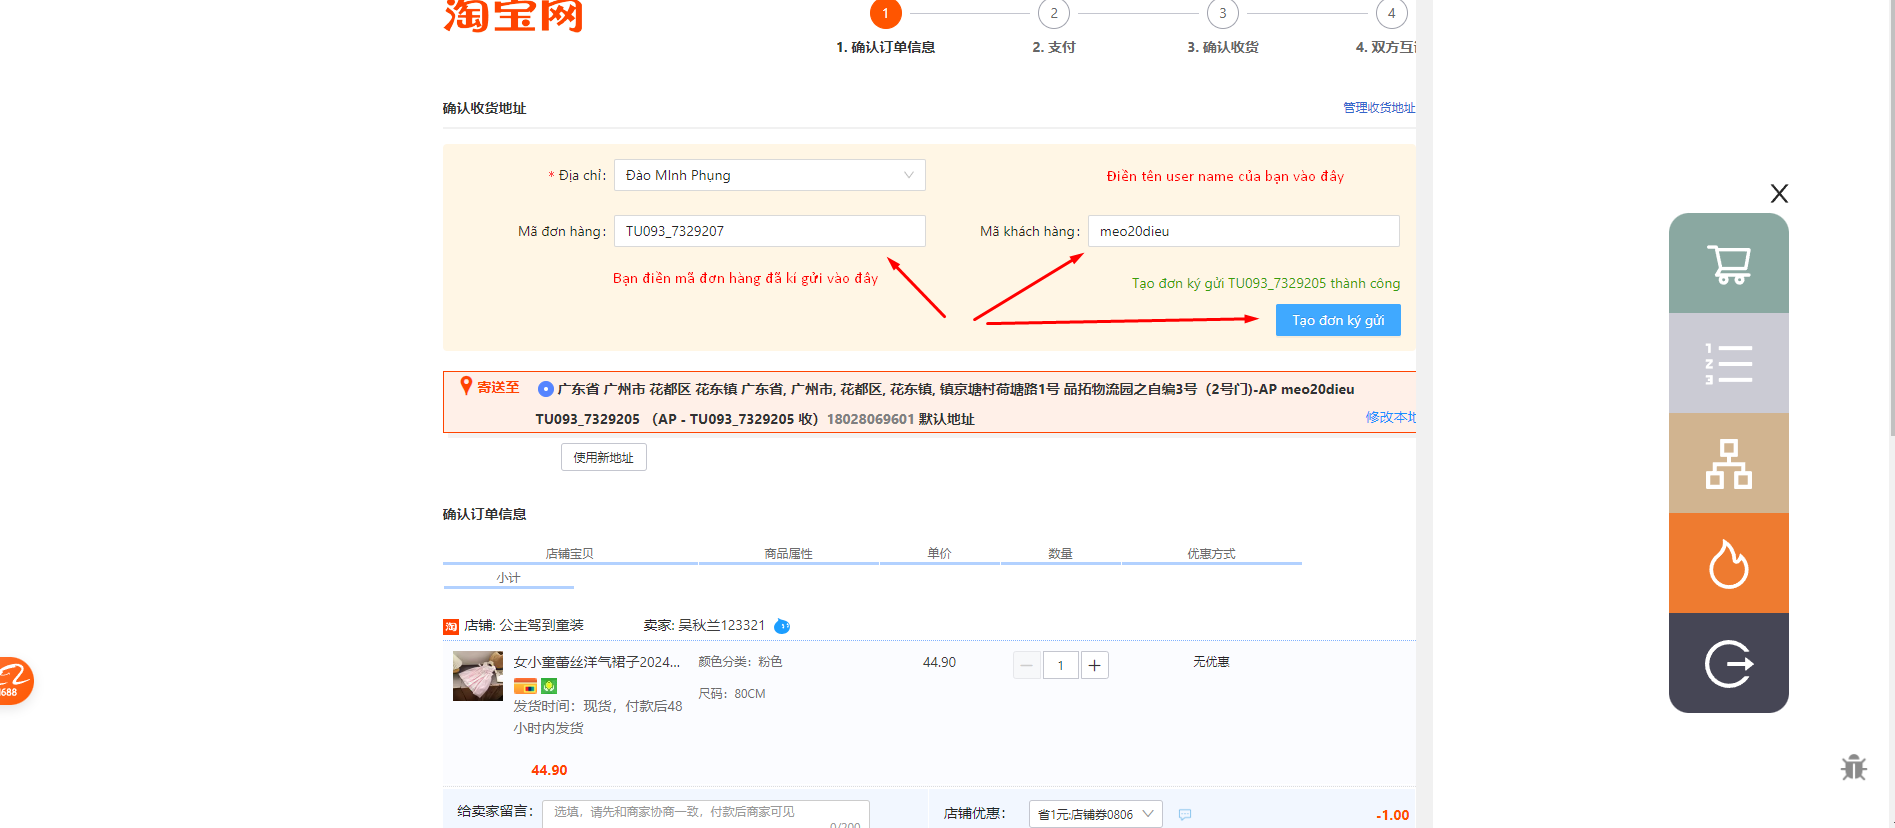Click the quantity field showing 1

click(x=1061, y=665)
